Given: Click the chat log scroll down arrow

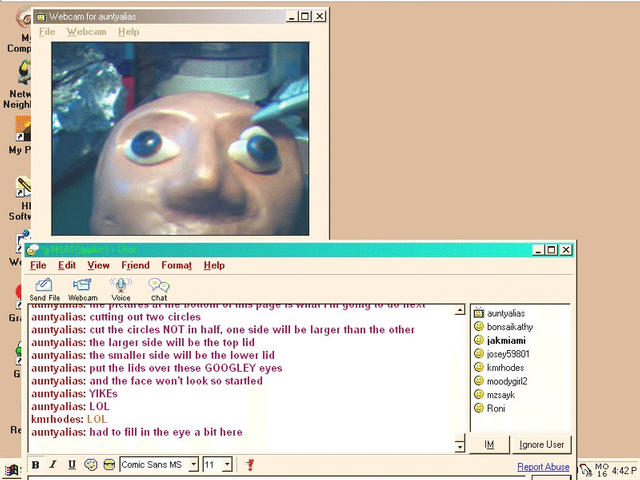Looking at the screenshot, I should tap(460, 447).
